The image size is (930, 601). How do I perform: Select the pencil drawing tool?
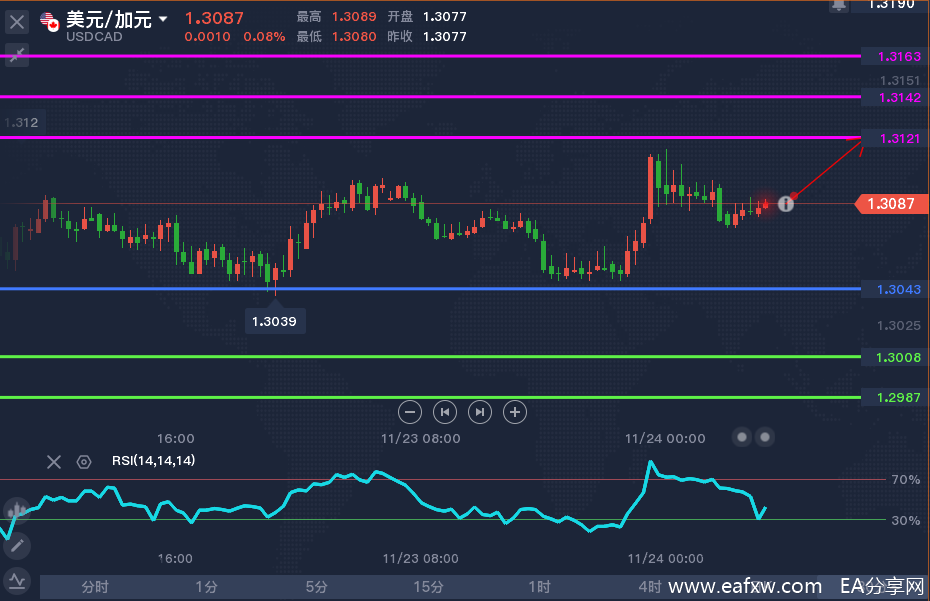pyautogui.click(x=16, y=546)
